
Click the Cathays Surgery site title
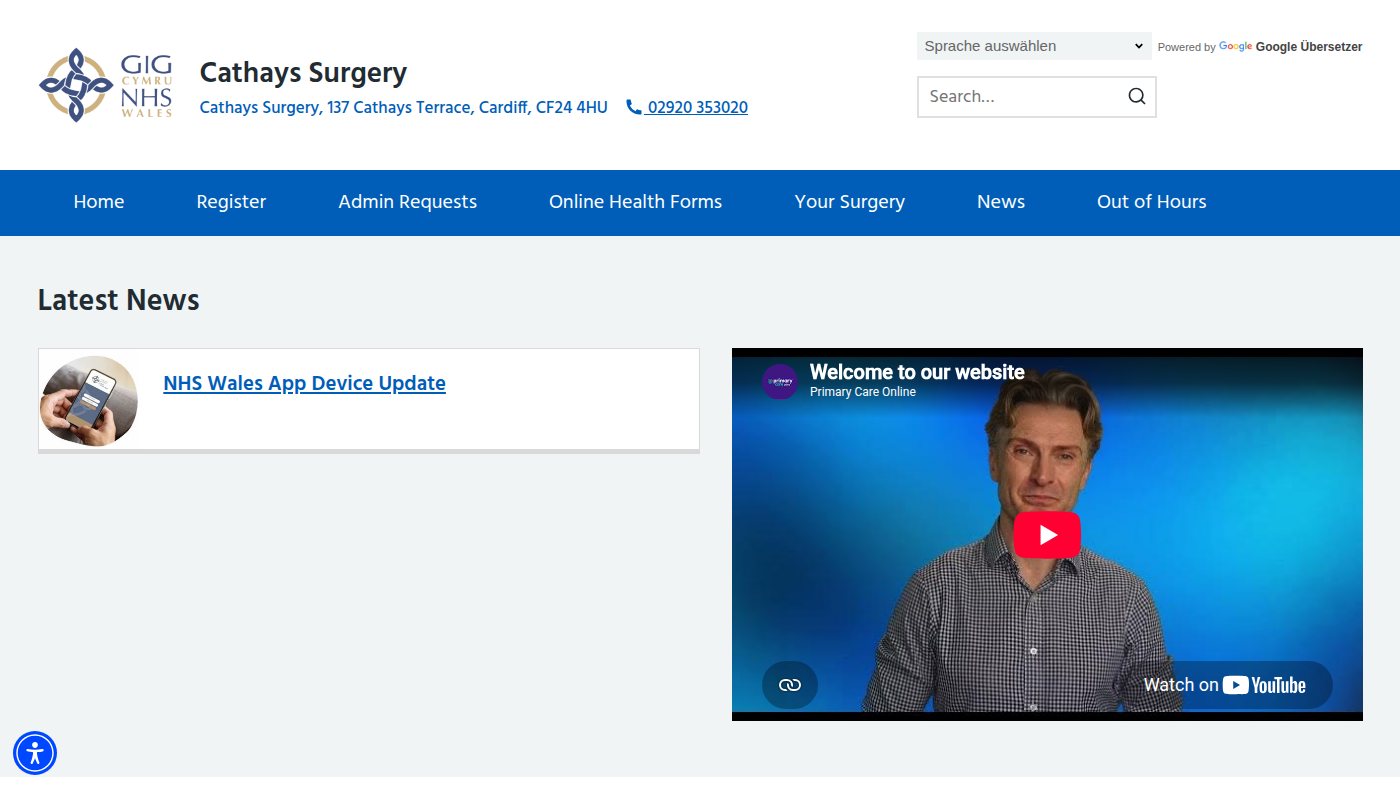[x=303, y=73]
